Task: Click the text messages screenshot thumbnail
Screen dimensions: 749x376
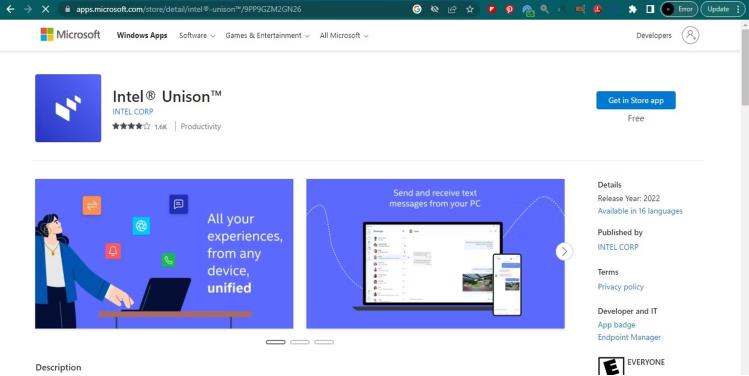Action: pyautogui.click(x=435, y=254)
